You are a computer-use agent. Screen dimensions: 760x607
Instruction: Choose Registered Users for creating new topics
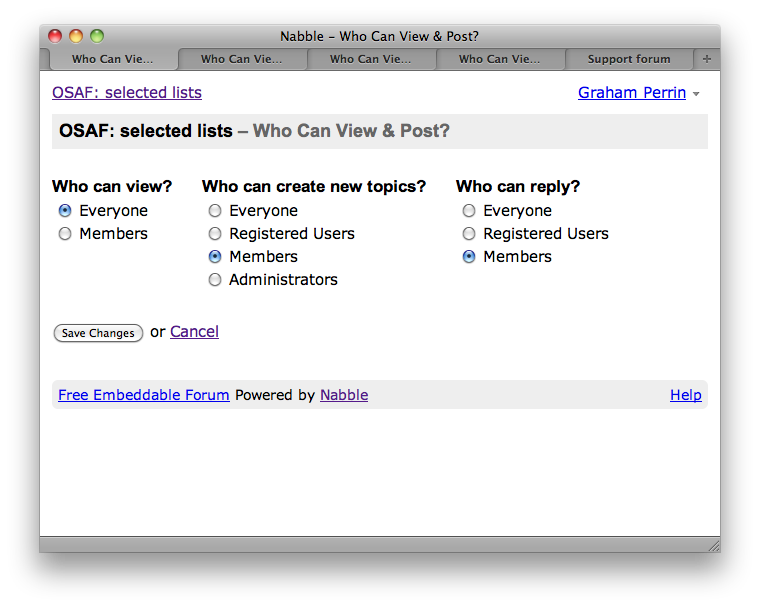[x=215, y=234]
